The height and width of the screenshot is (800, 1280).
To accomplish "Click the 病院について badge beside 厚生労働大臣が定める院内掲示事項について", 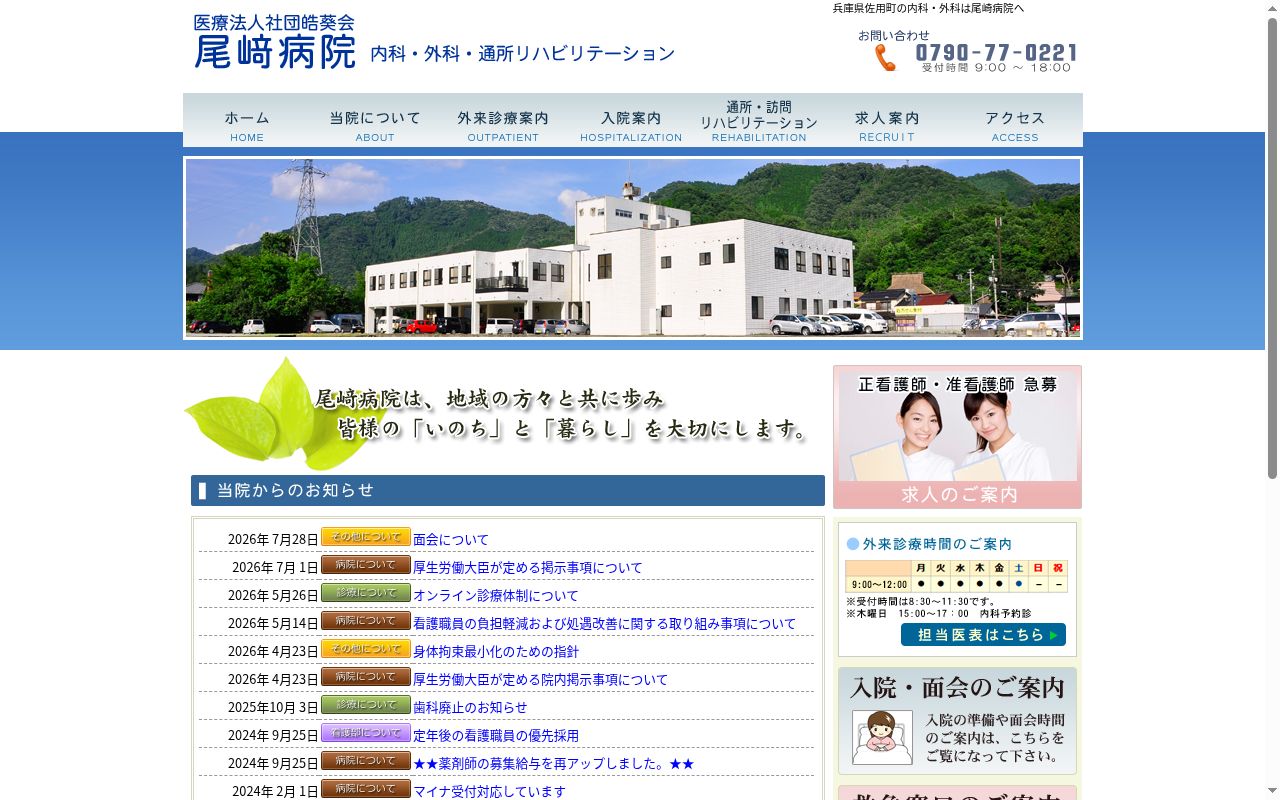I will [366, 677].
